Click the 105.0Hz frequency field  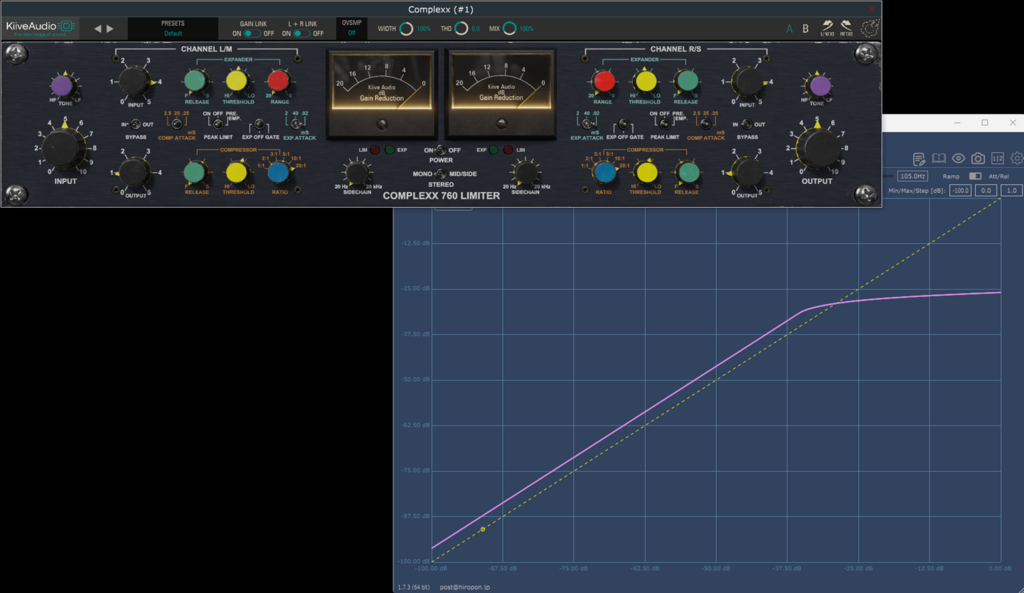click(x=912, y=176)
